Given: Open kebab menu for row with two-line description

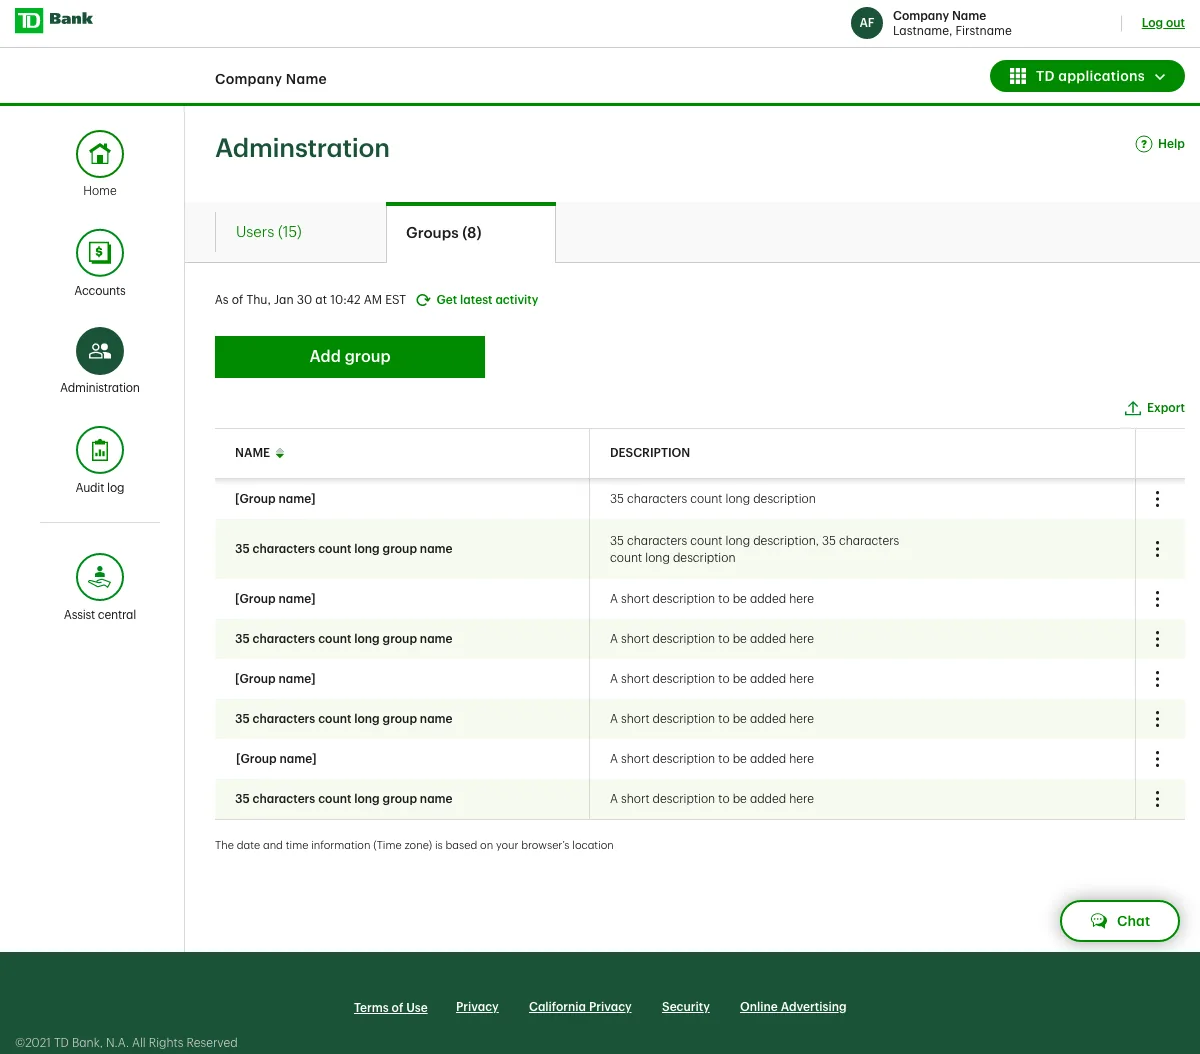Looking at the screenshot, I should tap(1157, 549).
